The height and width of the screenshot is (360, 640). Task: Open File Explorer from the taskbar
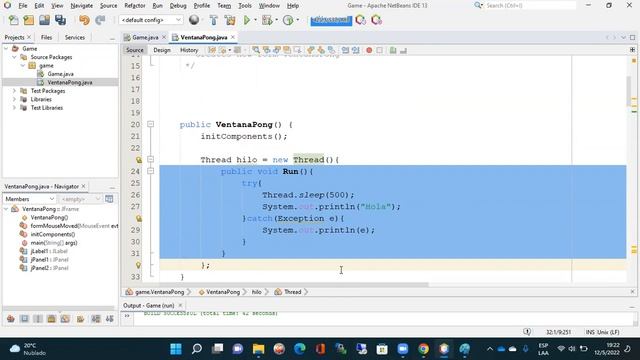[x=258, y=349]
